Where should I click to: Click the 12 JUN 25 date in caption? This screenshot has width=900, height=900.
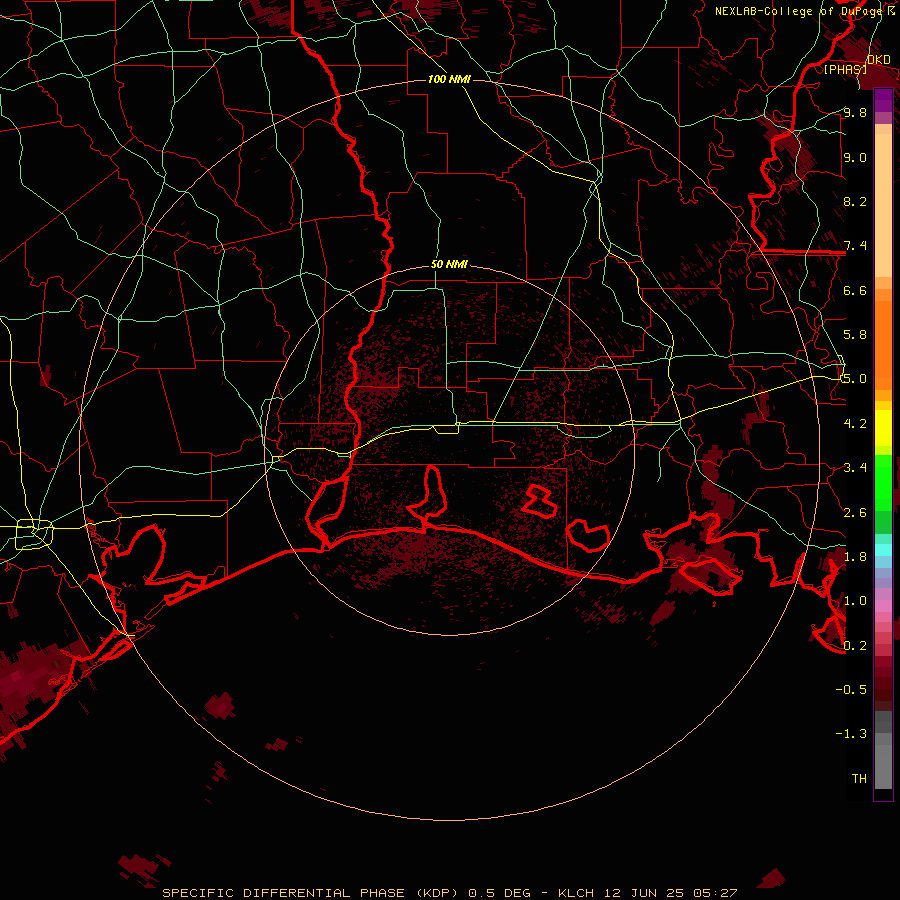(643, 893)
